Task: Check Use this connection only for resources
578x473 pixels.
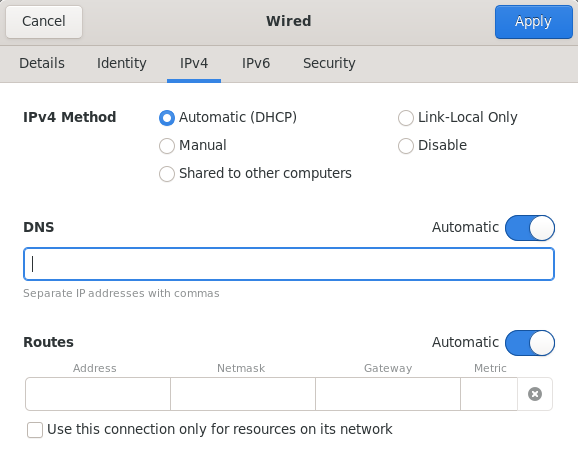Action: click(35, 430)
